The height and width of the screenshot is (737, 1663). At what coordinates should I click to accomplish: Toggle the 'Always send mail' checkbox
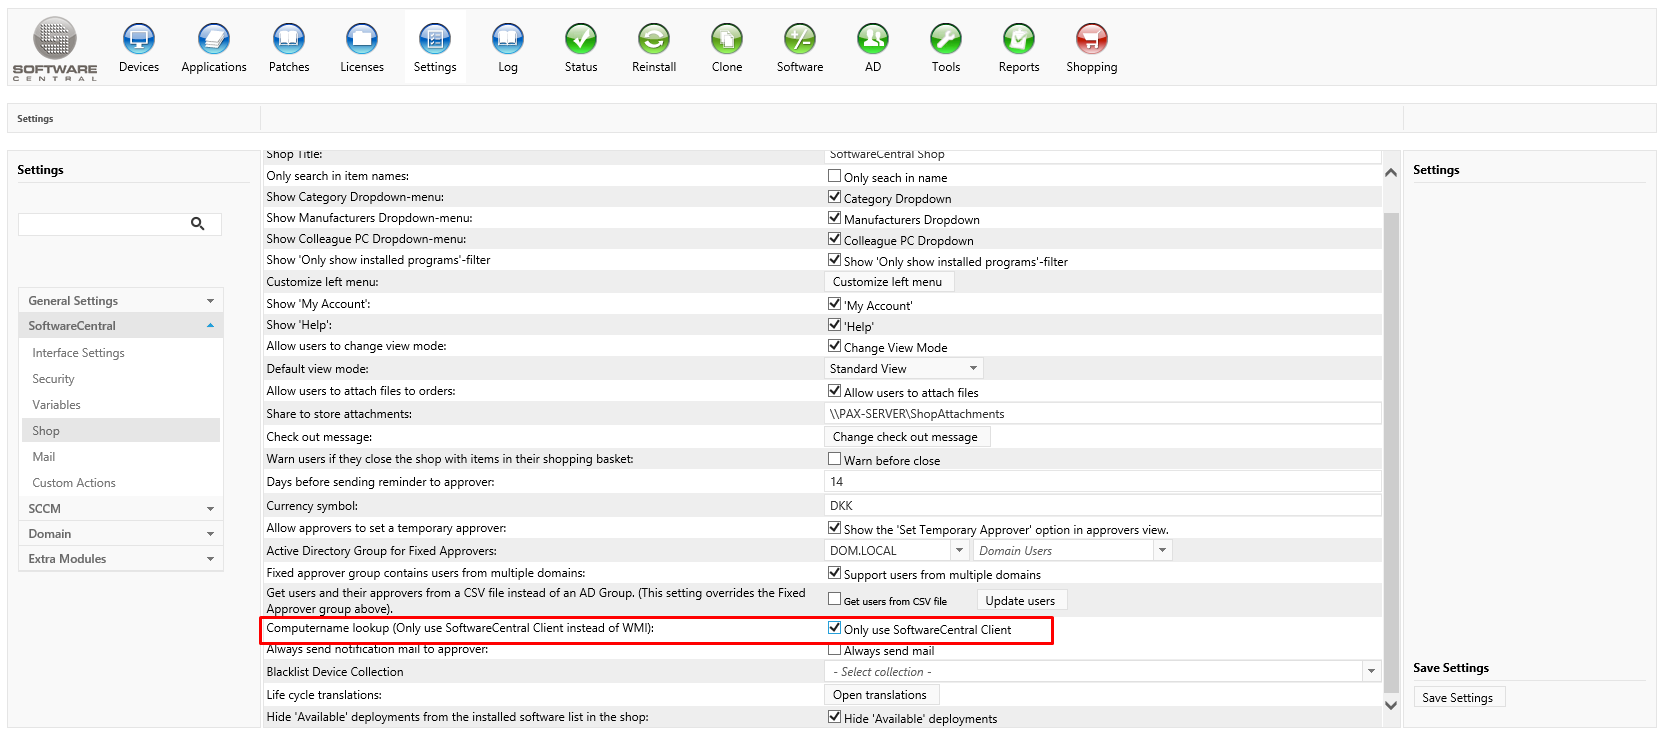click(x=834, y=650)
